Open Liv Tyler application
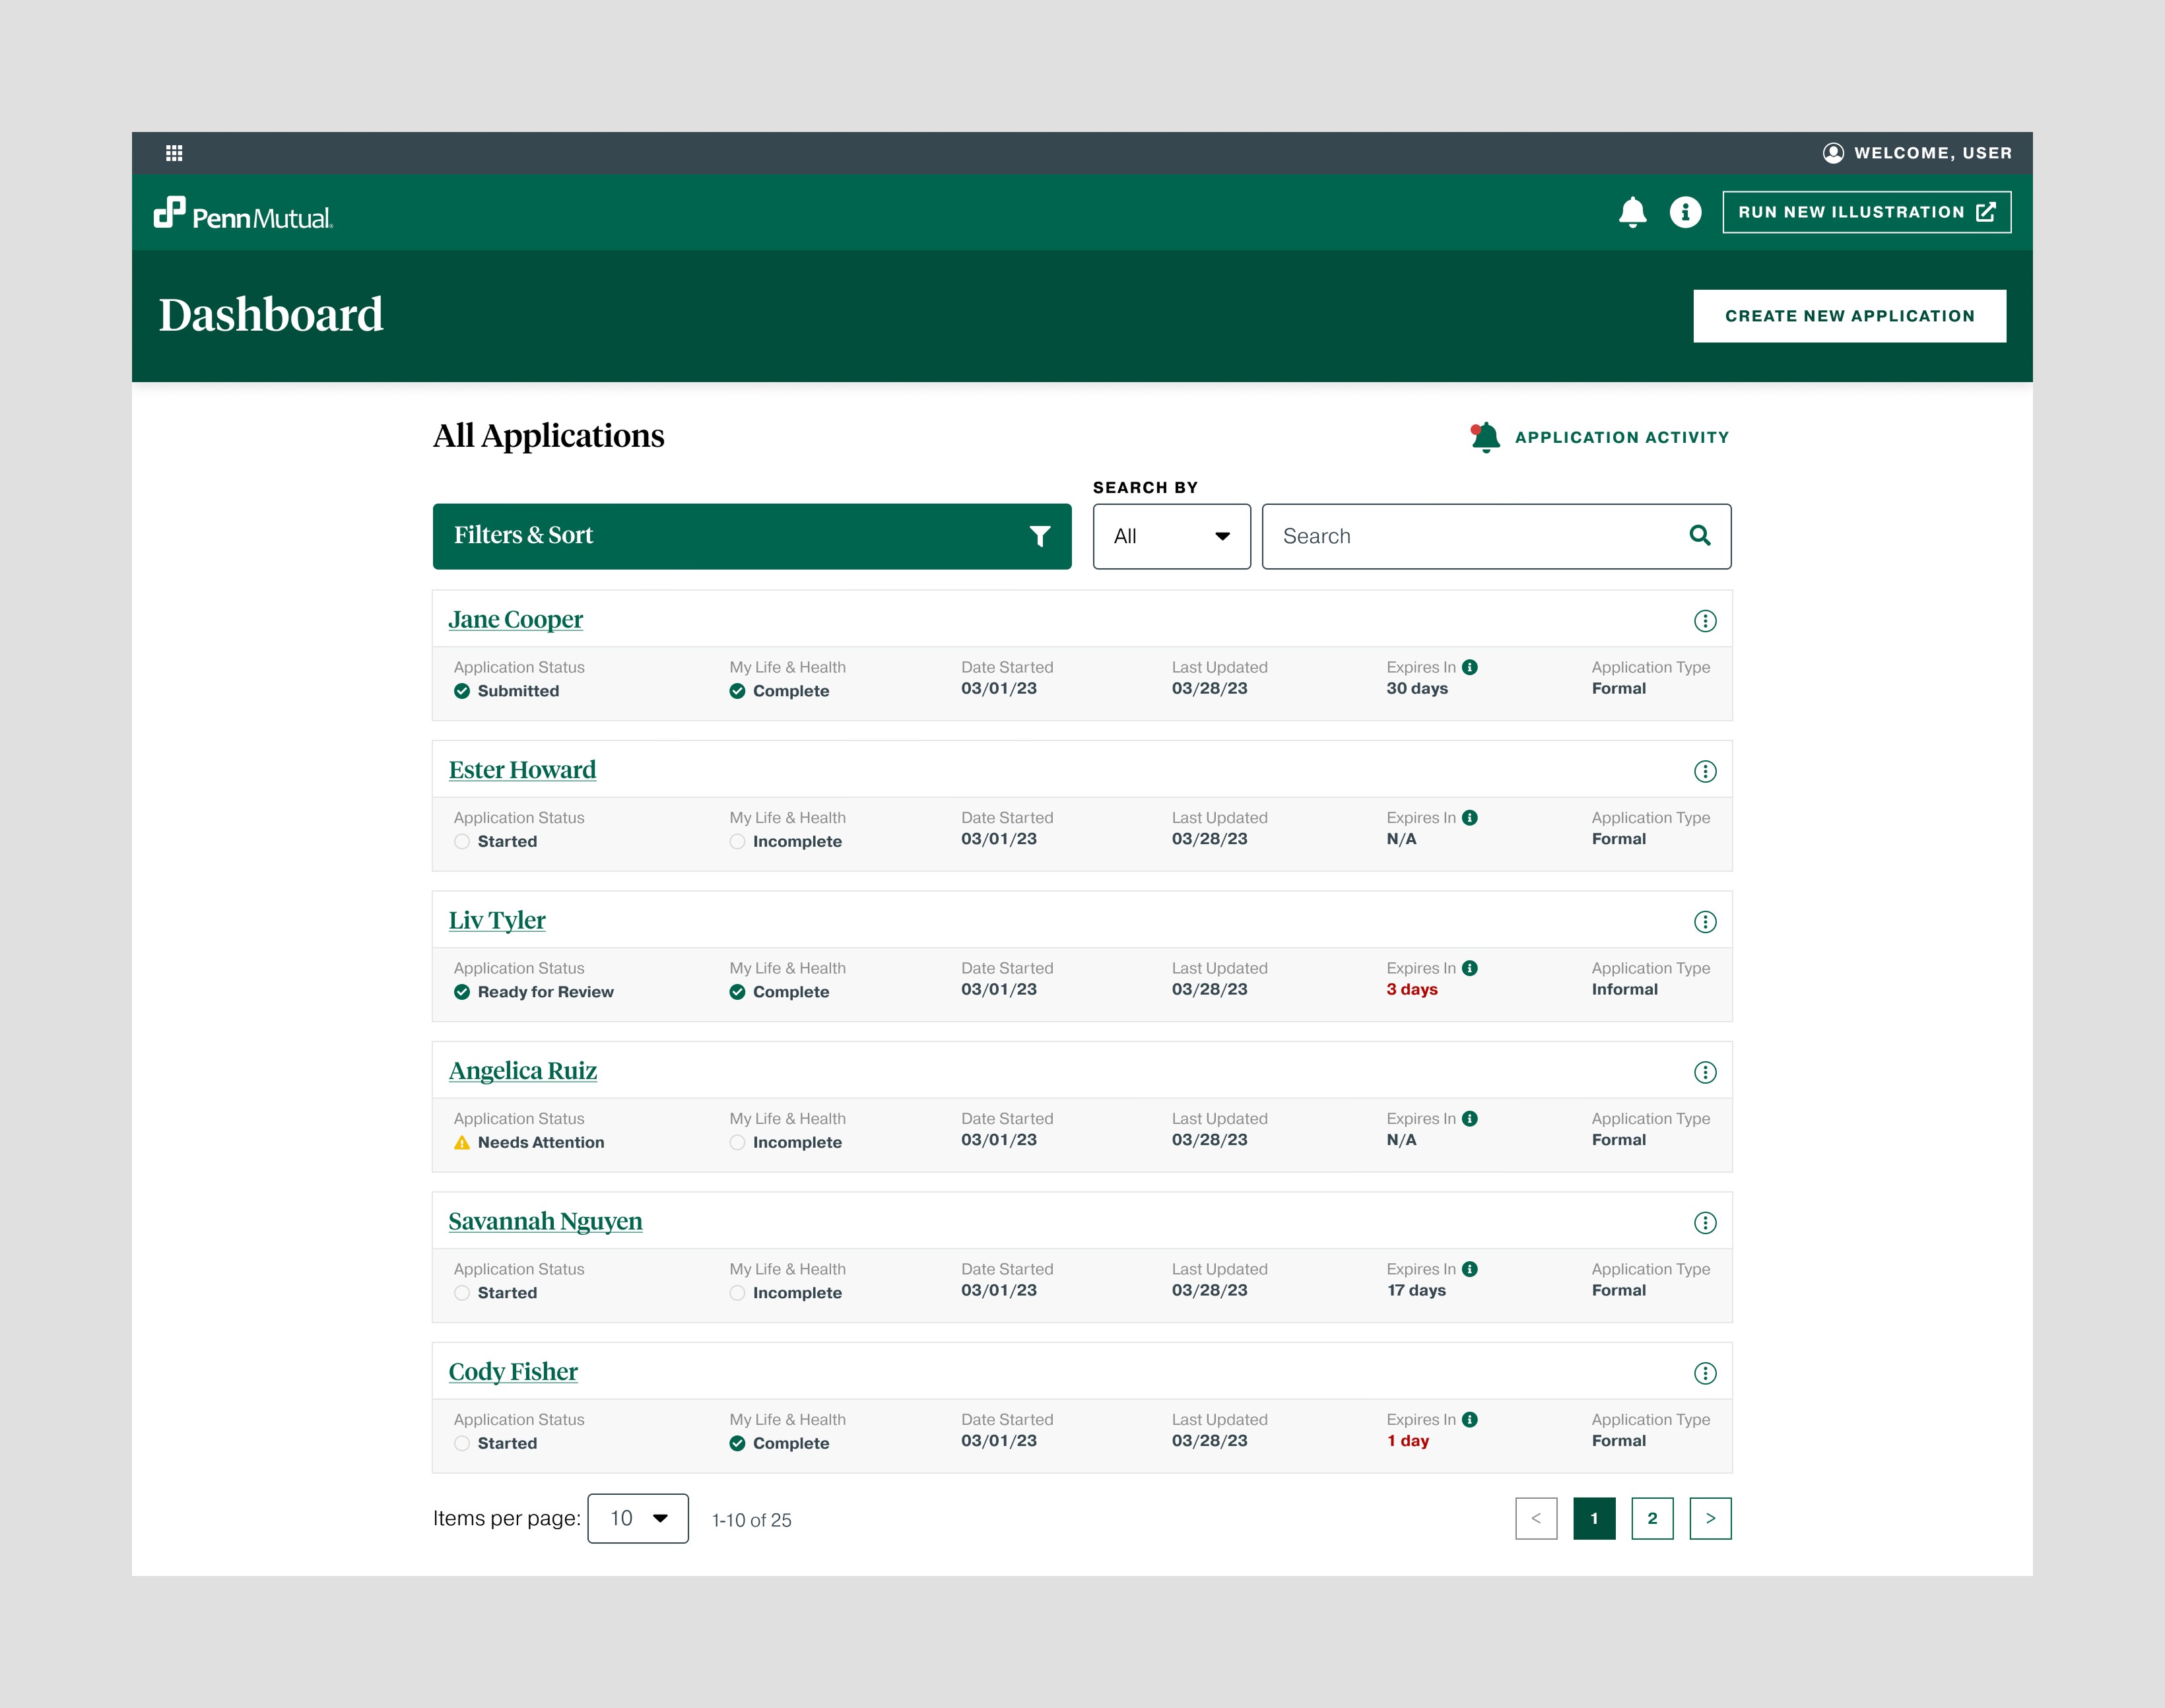Viewport: 2165px width, 1708px height. coord(497,920)
